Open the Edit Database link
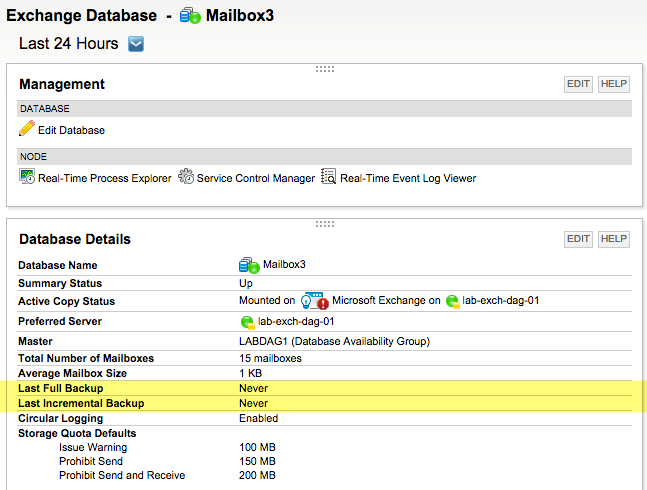Image resolution: width=647 pixels, height=490 pixels. pos(71,130)
